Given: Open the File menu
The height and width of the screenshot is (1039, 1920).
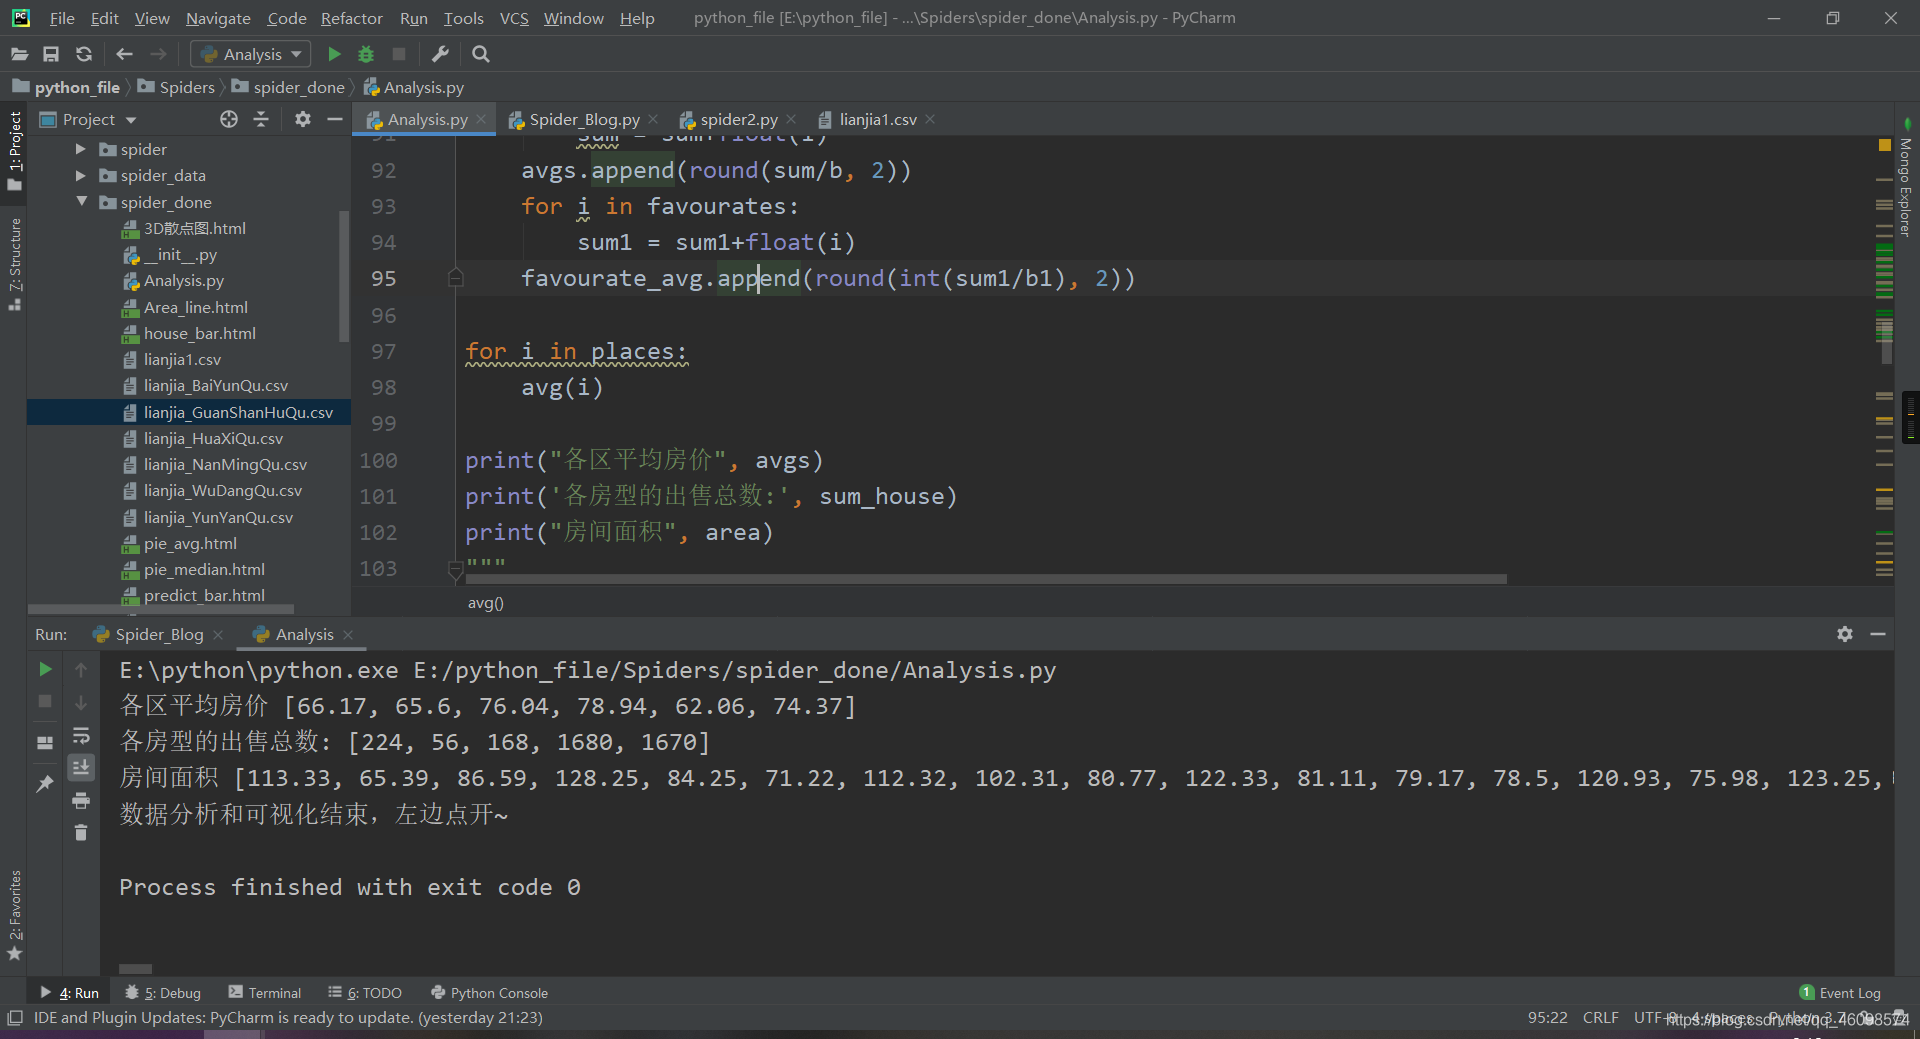Looking at the screenshot, I should pyautogui.click(x=62, y=18).
